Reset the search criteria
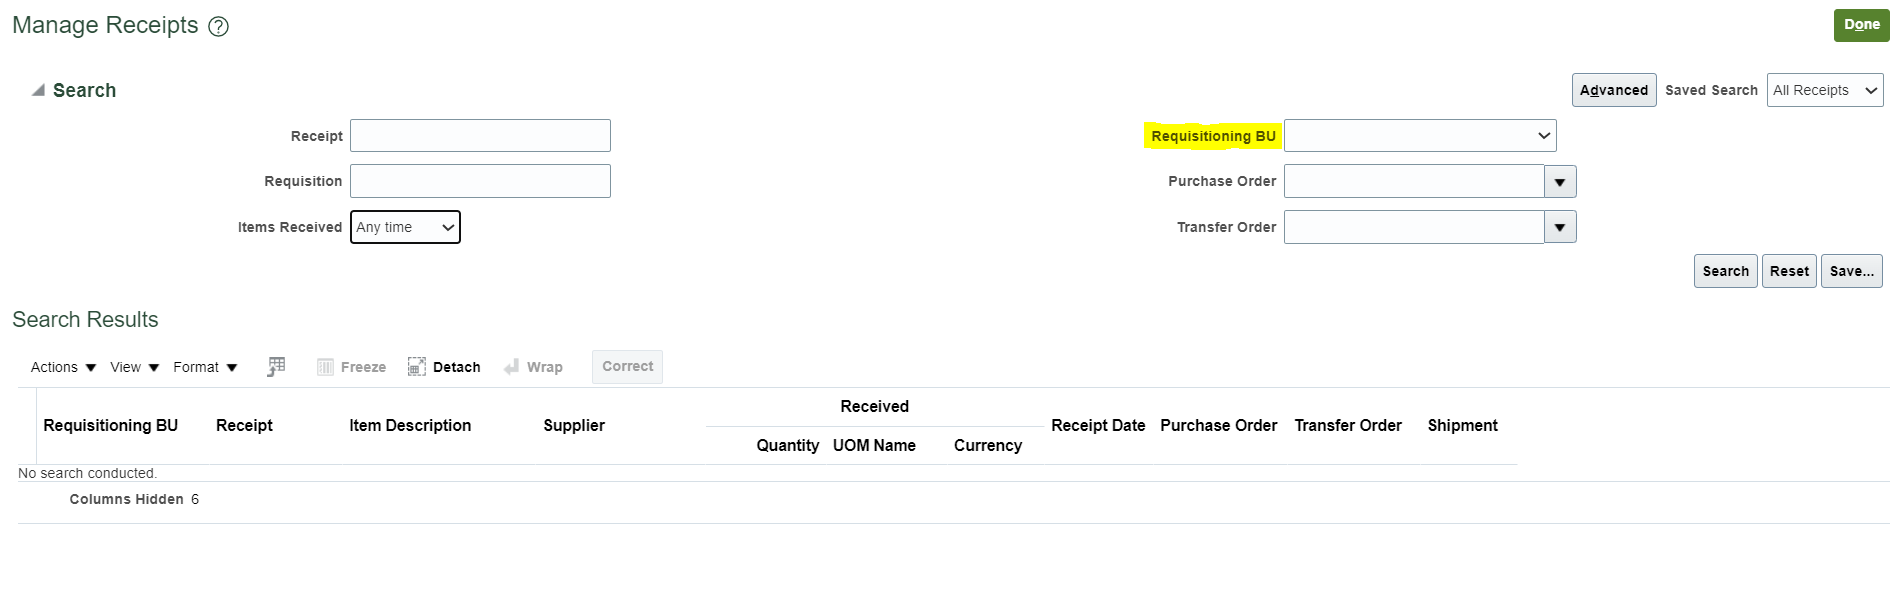This screenshot has height=616, width=1900. [1789, 271]
